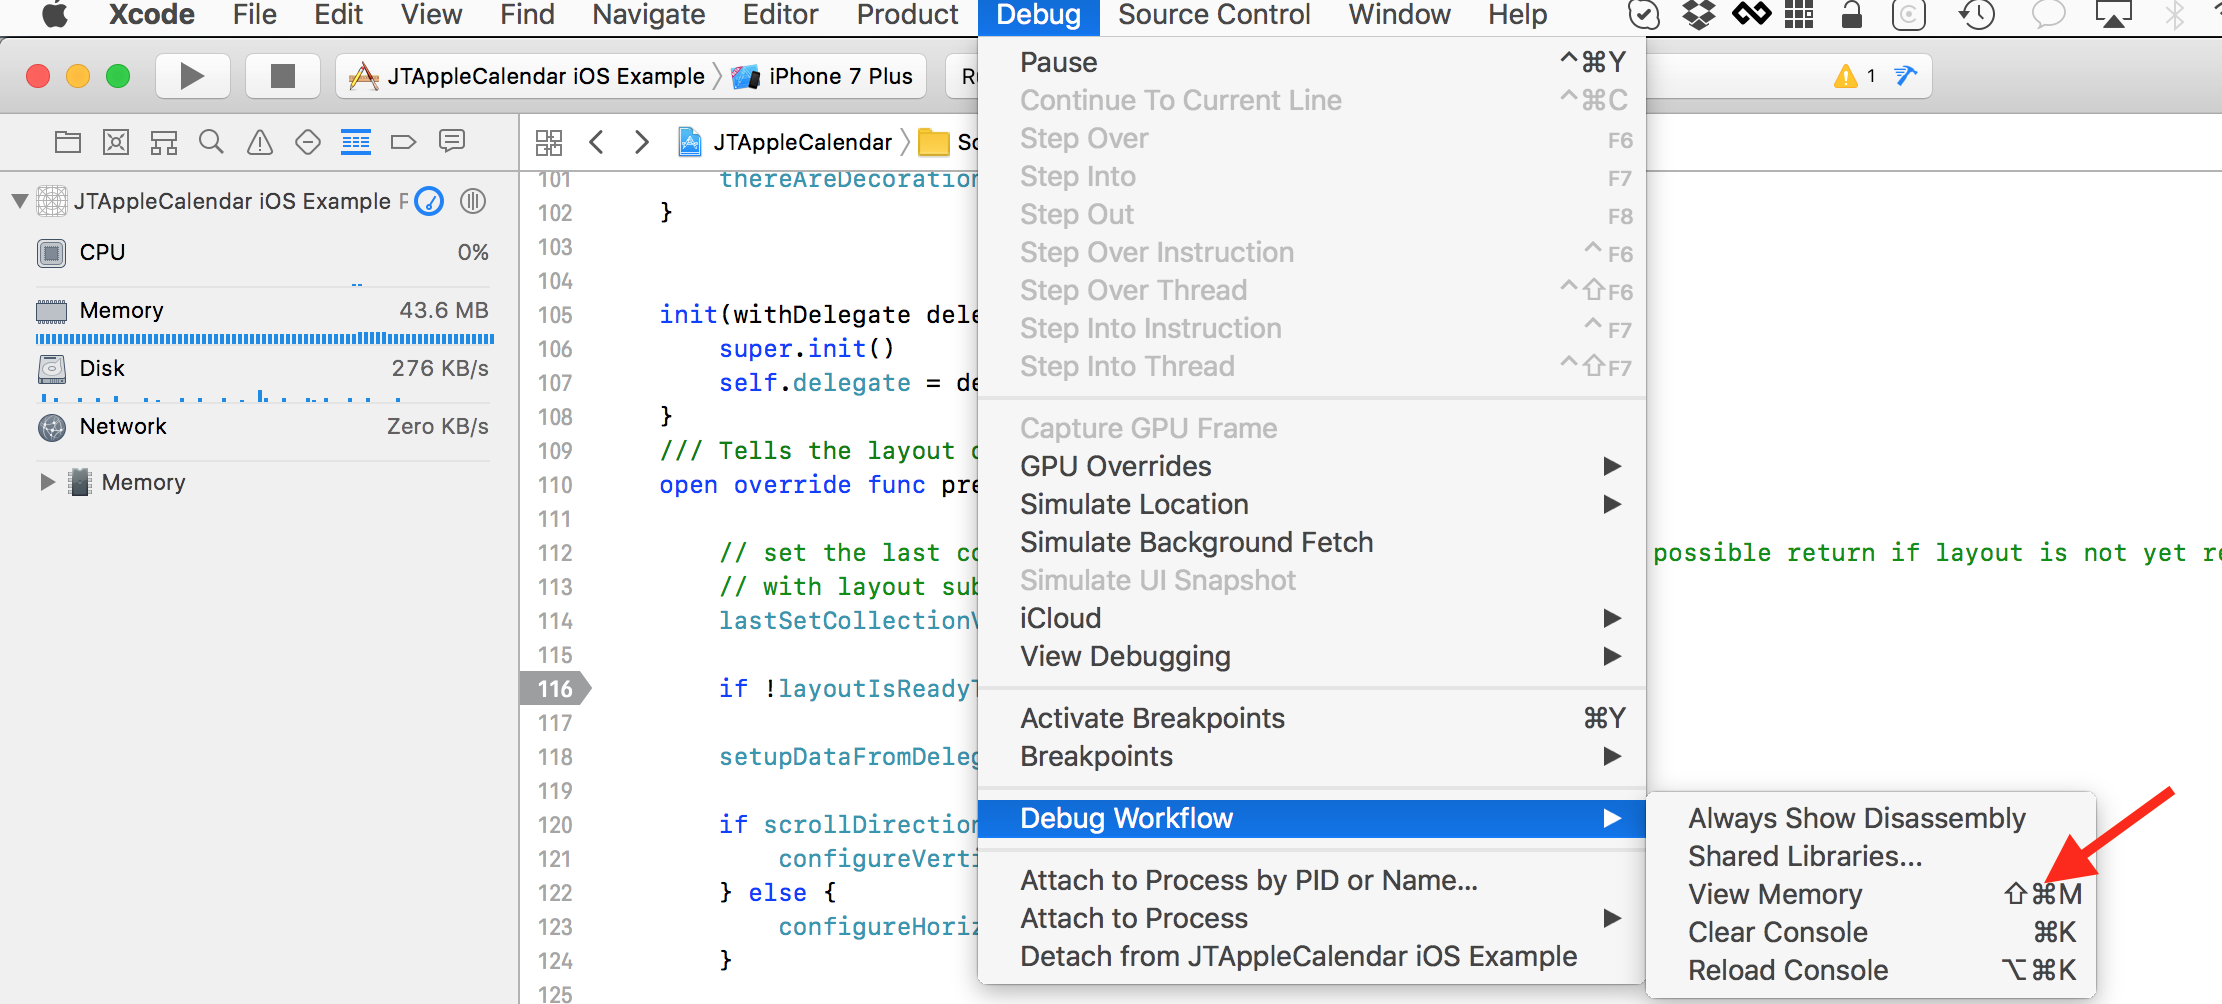Expand the View Debugging submenu
Viewport: 2222px width, 1004px height.
(x=1312, y=656)
